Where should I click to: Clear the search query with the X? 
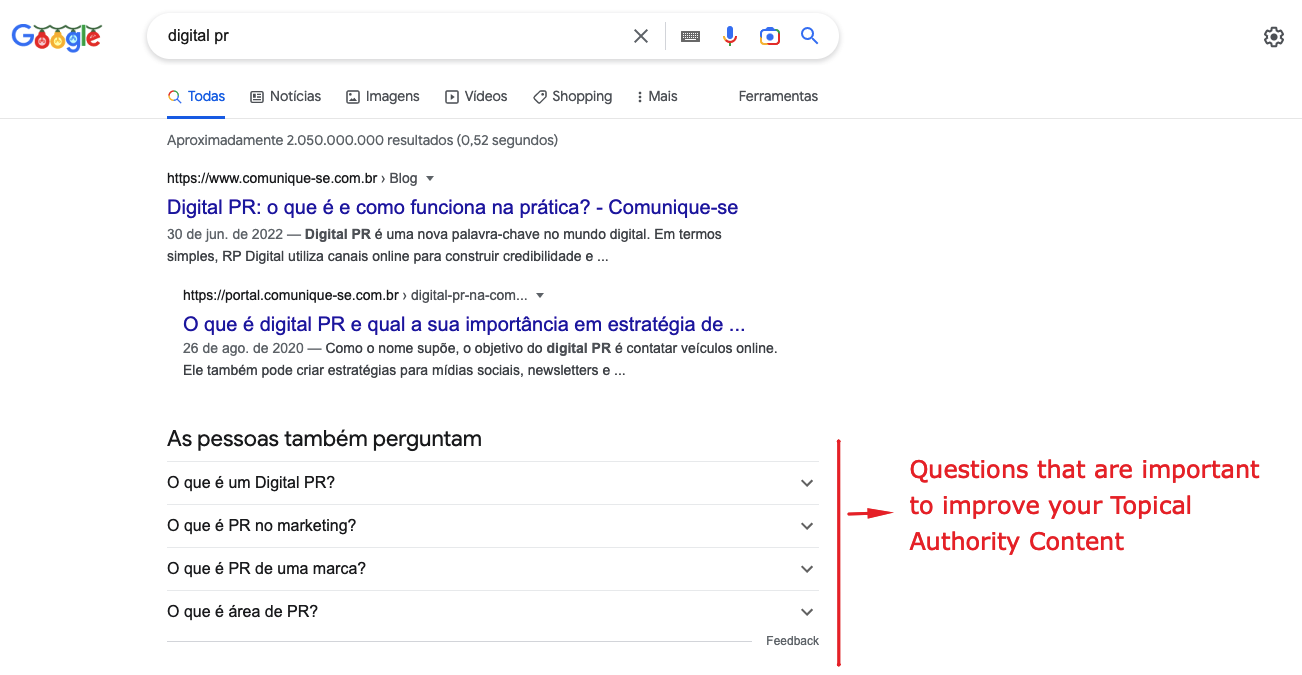tap(640, 35)
